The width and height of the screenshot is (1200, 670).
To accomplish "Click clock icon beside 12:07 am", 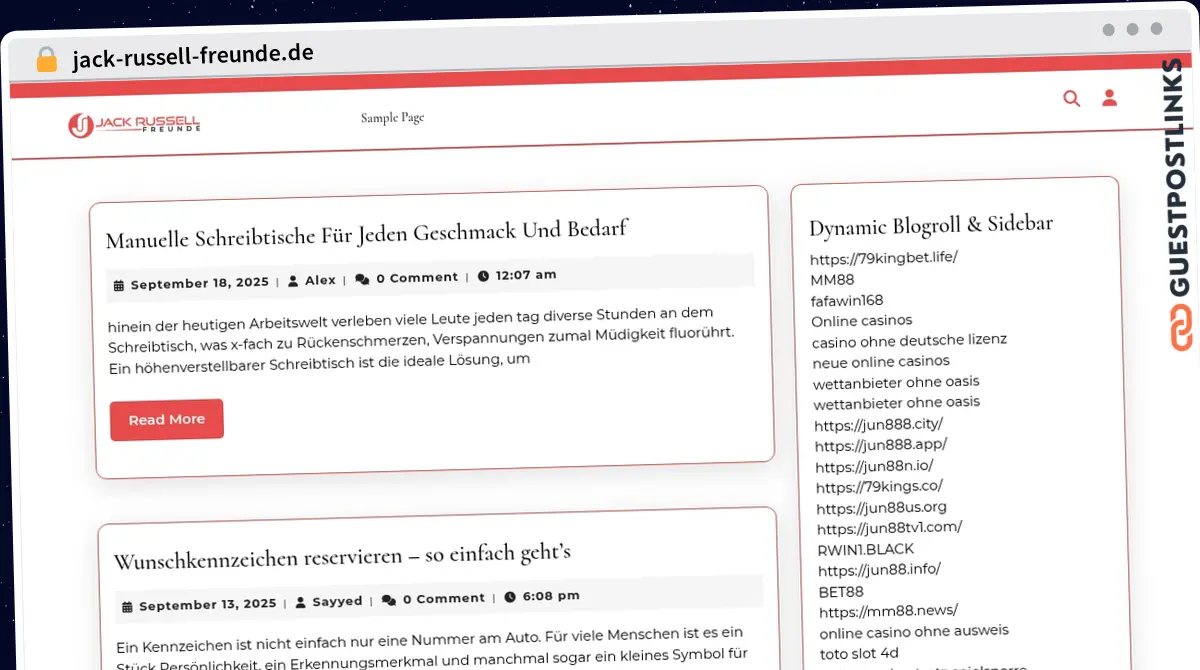I will click(484, 275).
